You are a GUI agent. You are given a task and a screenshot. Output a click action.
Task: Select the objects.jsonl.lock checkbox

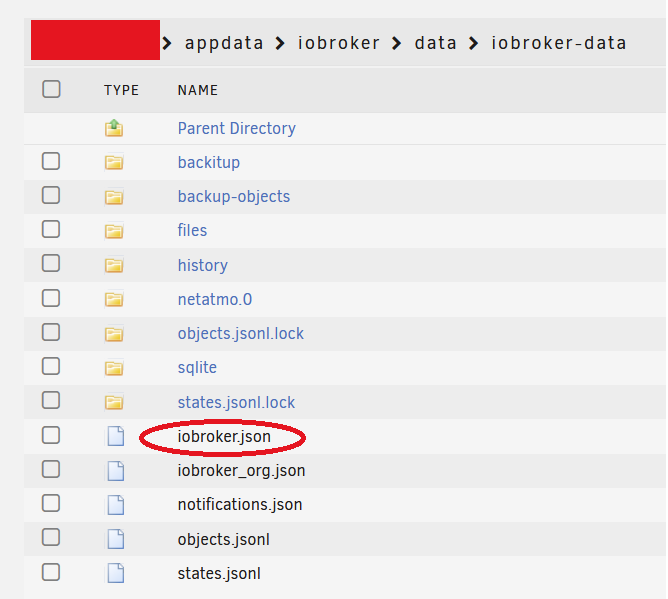(51, 332)
